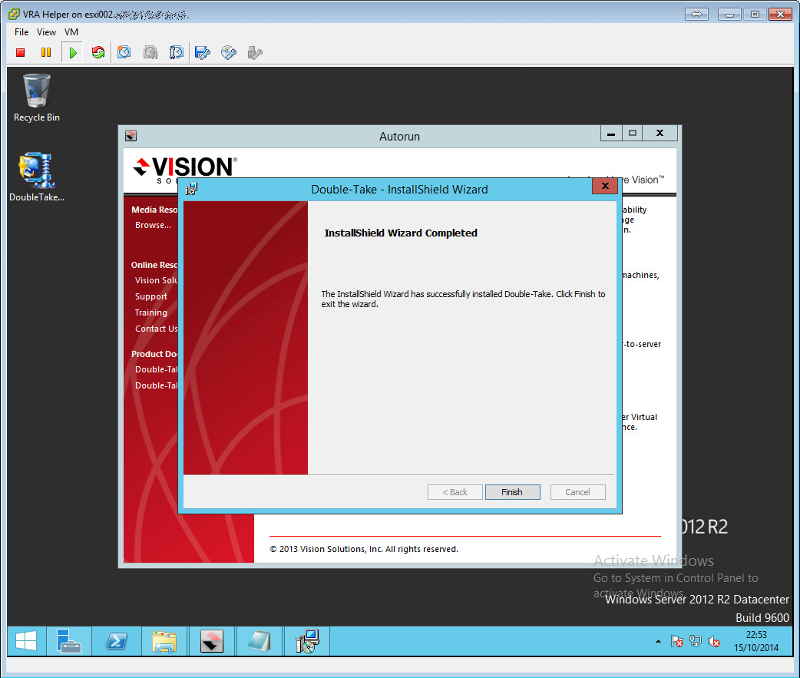Click Finish to exit the wizard
The width and height of the screenshot is (800, 678).
click(x=512, y=492)
